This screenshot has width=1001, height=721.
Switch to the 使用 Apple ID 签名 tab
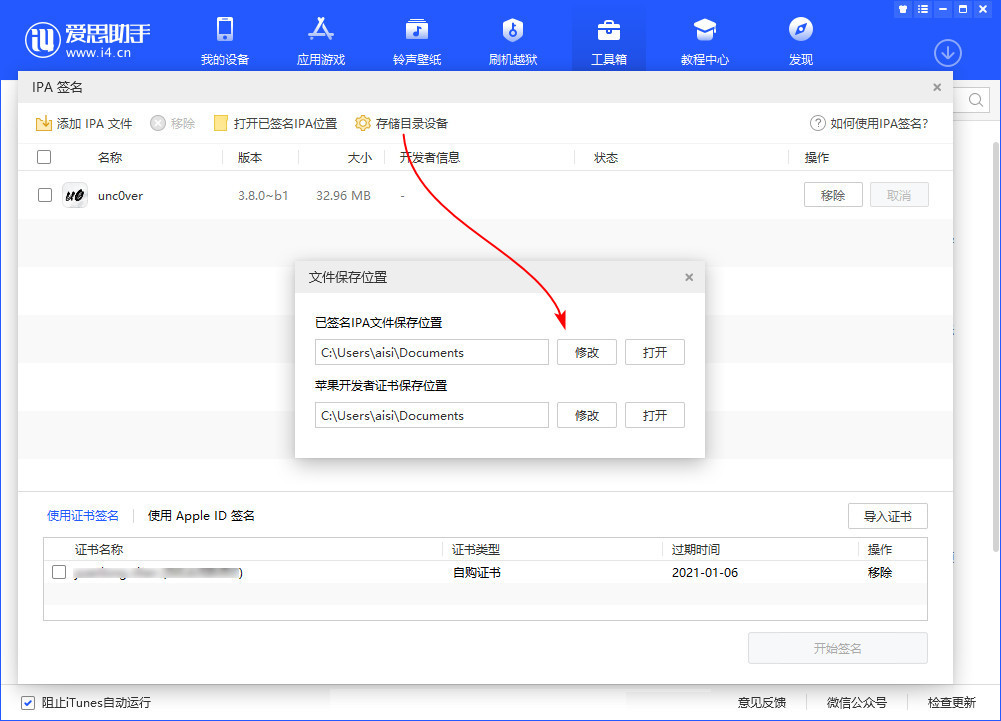[200, 516]
